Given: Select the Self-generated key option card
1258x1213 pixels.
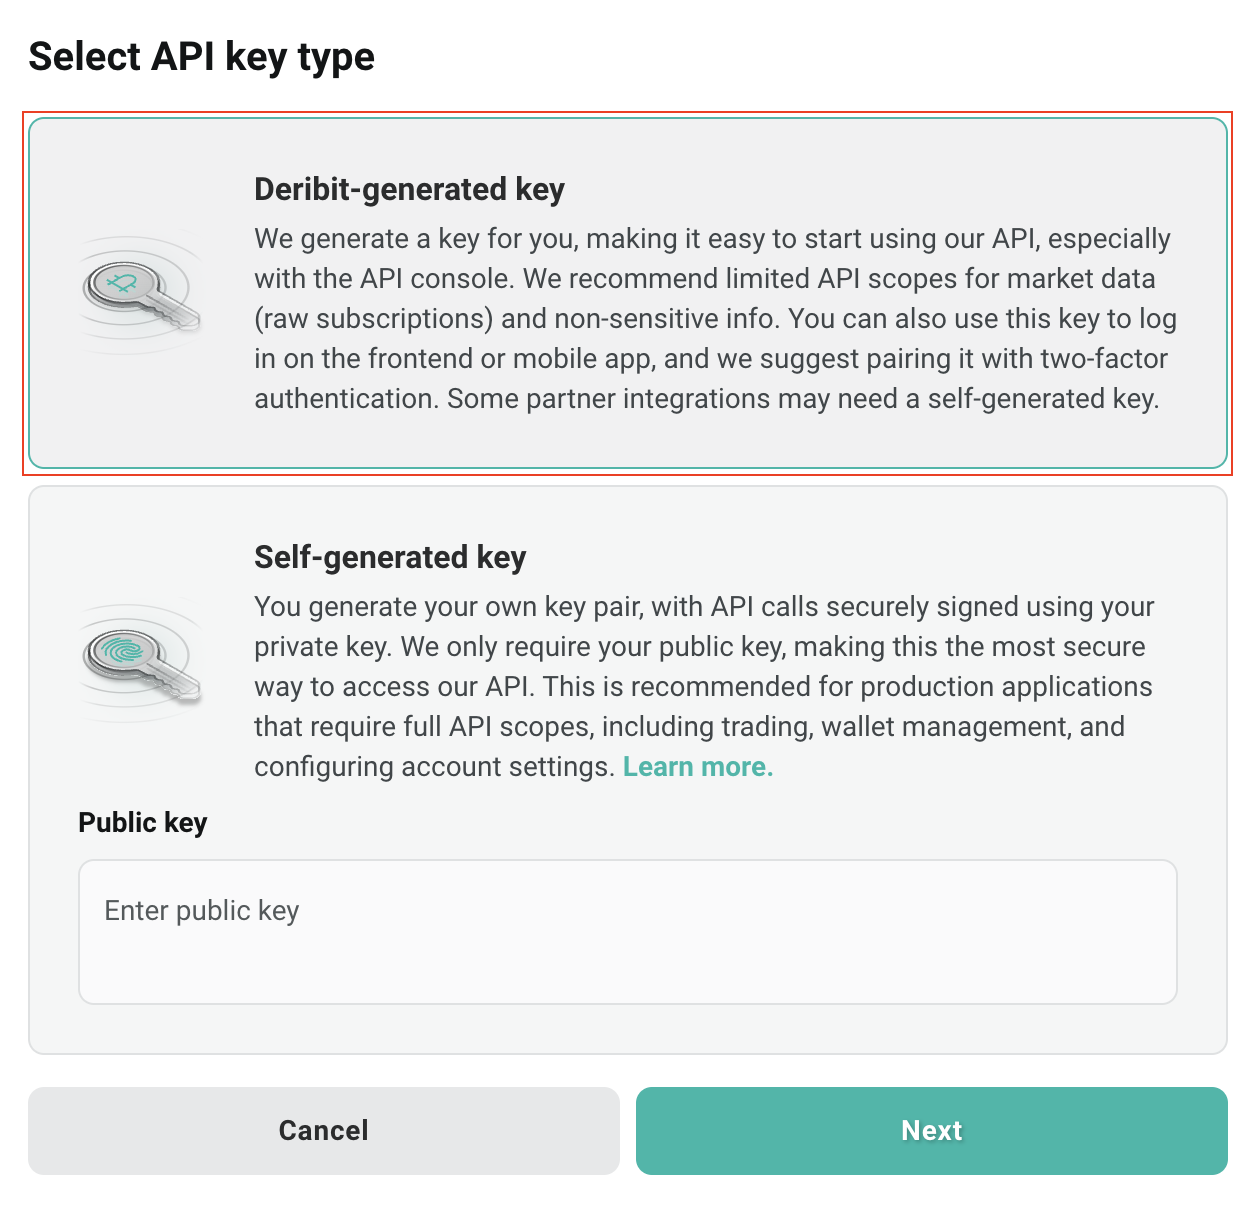Looking at the screenshot, I should pyautogui.click(x=628, y=769).
